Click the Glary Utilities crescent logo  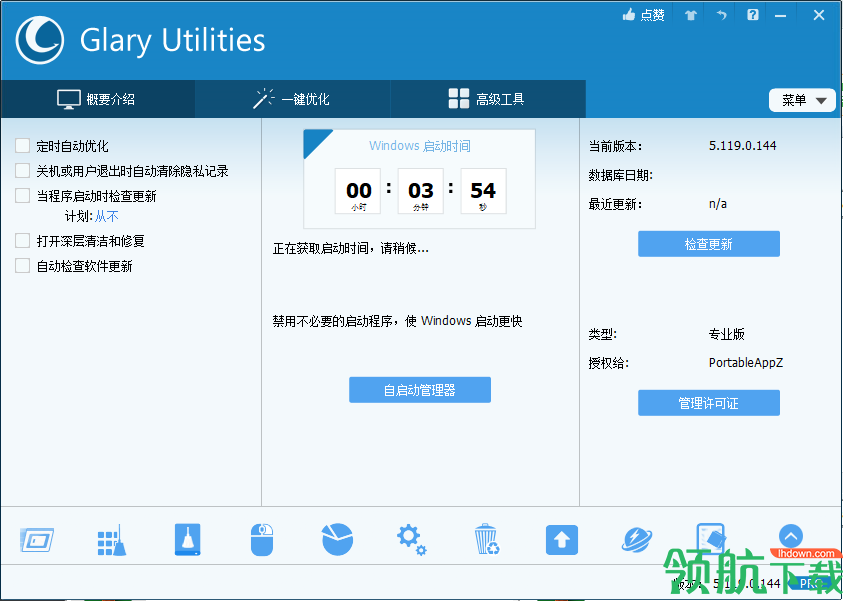(x=40, y=40)
